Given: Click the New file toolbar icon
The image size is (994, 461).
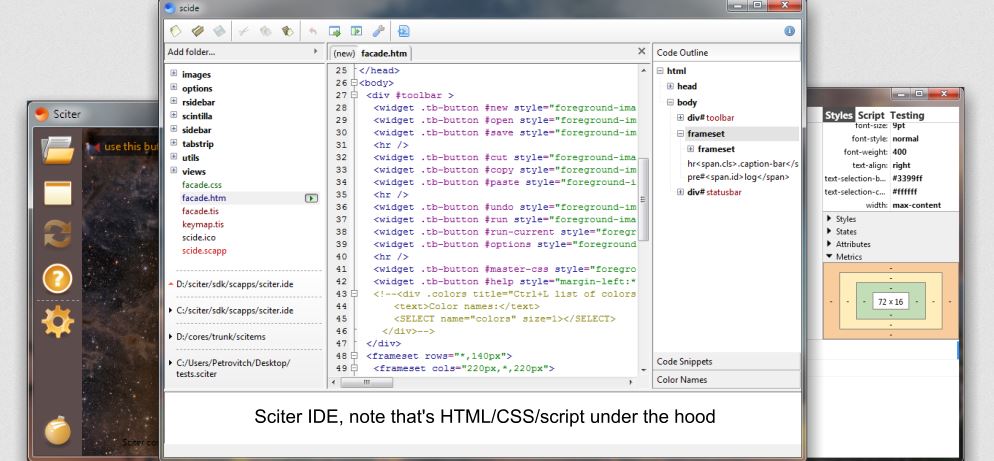Looking at the screenshot, I should coord(176,30).
